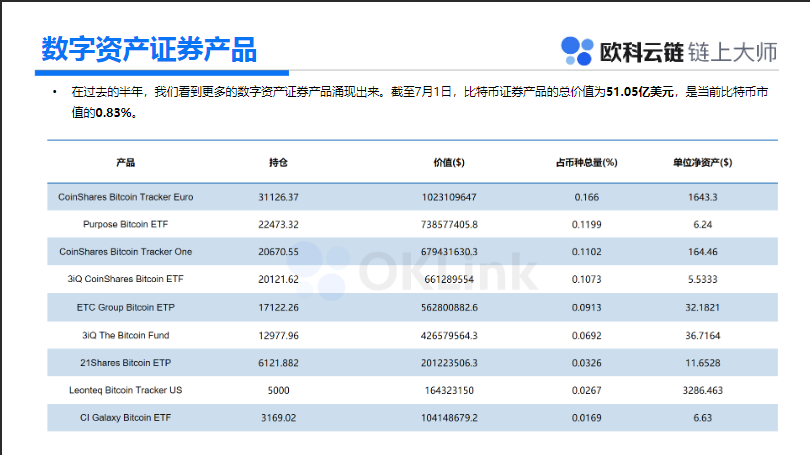
Task: Select holdings value 20670.55
Action: pyautogui.click(x=278, y=252)
